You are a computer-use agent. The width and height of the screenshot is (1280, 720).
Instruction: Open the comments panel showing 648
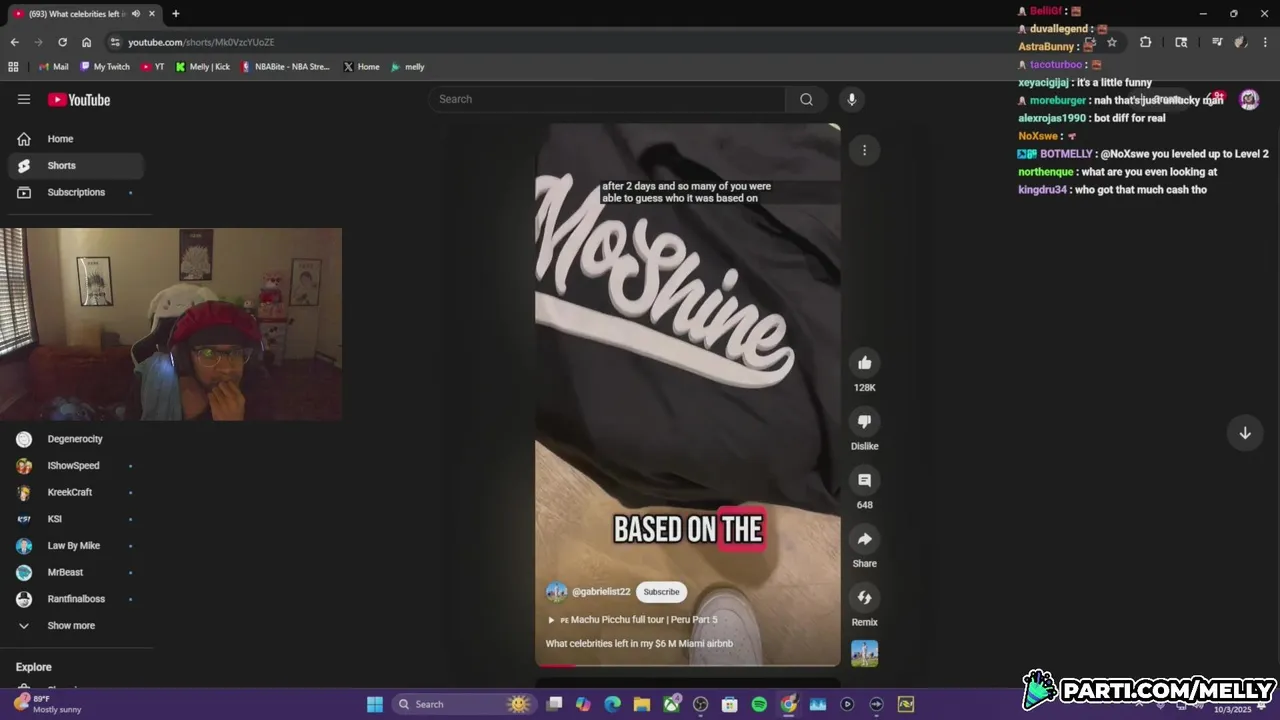click(865, 480)
